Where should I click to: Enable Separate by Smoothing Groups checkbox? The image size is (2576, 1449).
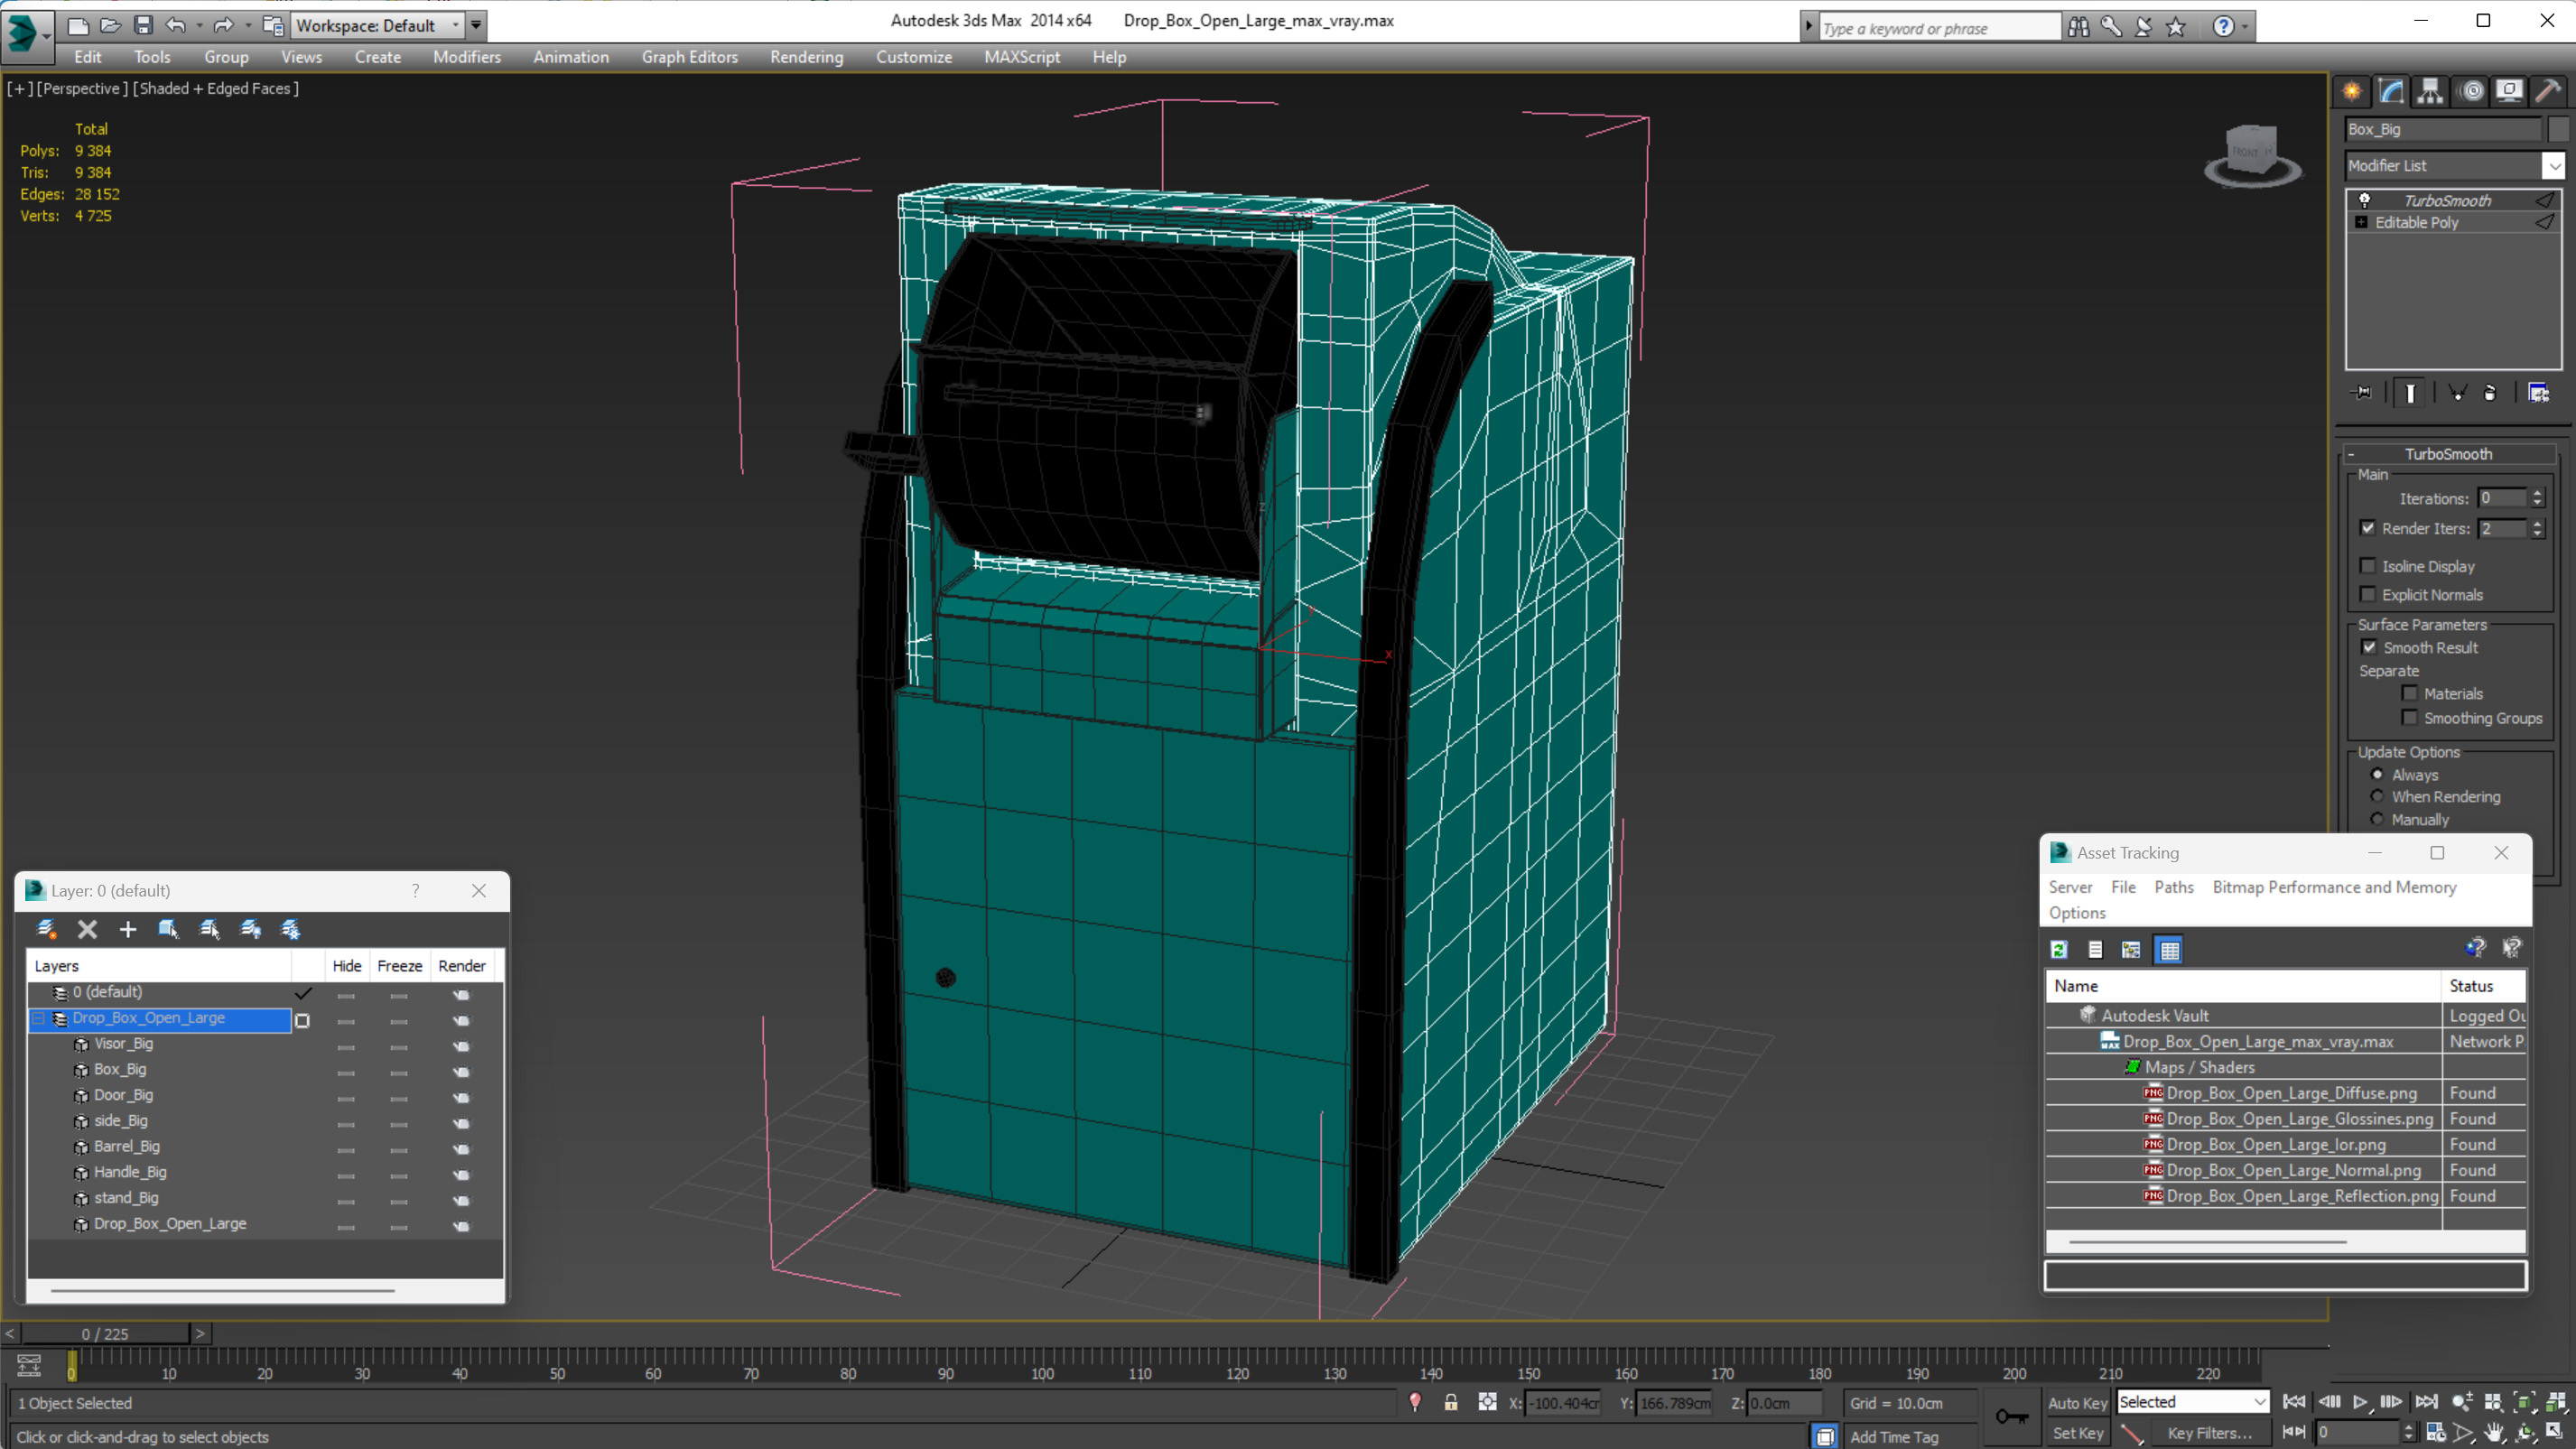point(2410,718)
